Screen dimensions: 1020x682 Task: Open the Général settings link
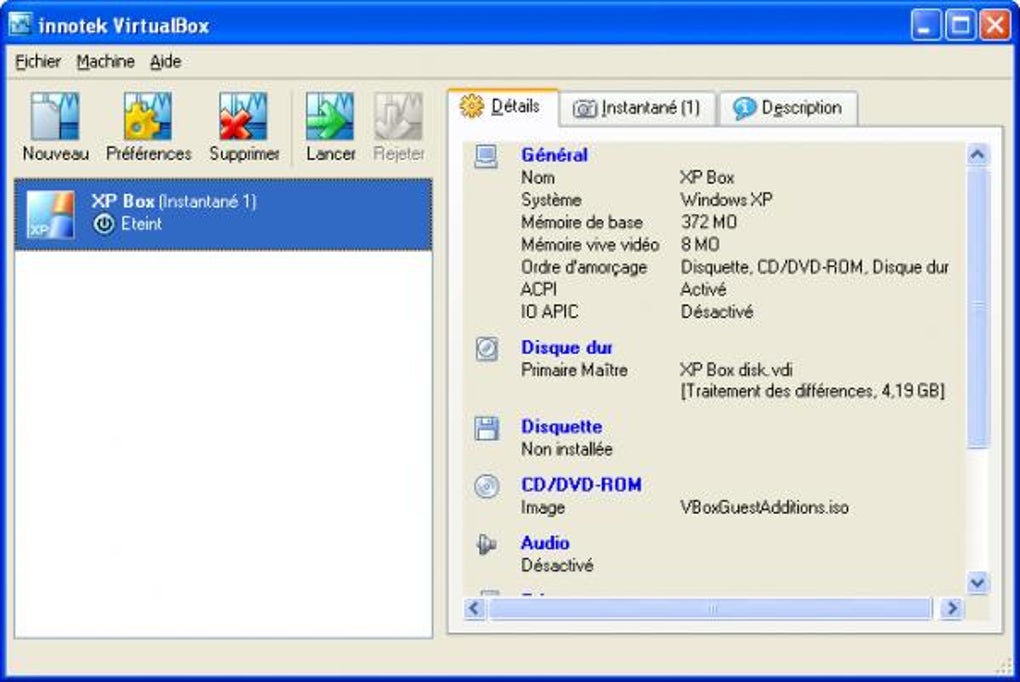(x=554, y=155)
